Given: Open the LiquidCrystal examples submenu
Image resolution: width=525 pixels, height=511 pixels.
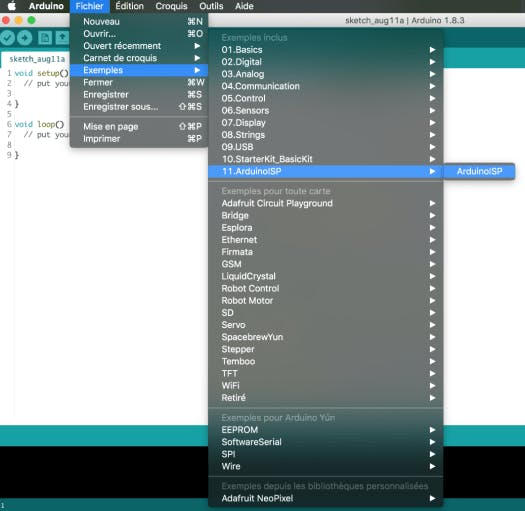Looking at the screenshot, I should point(325,276).
